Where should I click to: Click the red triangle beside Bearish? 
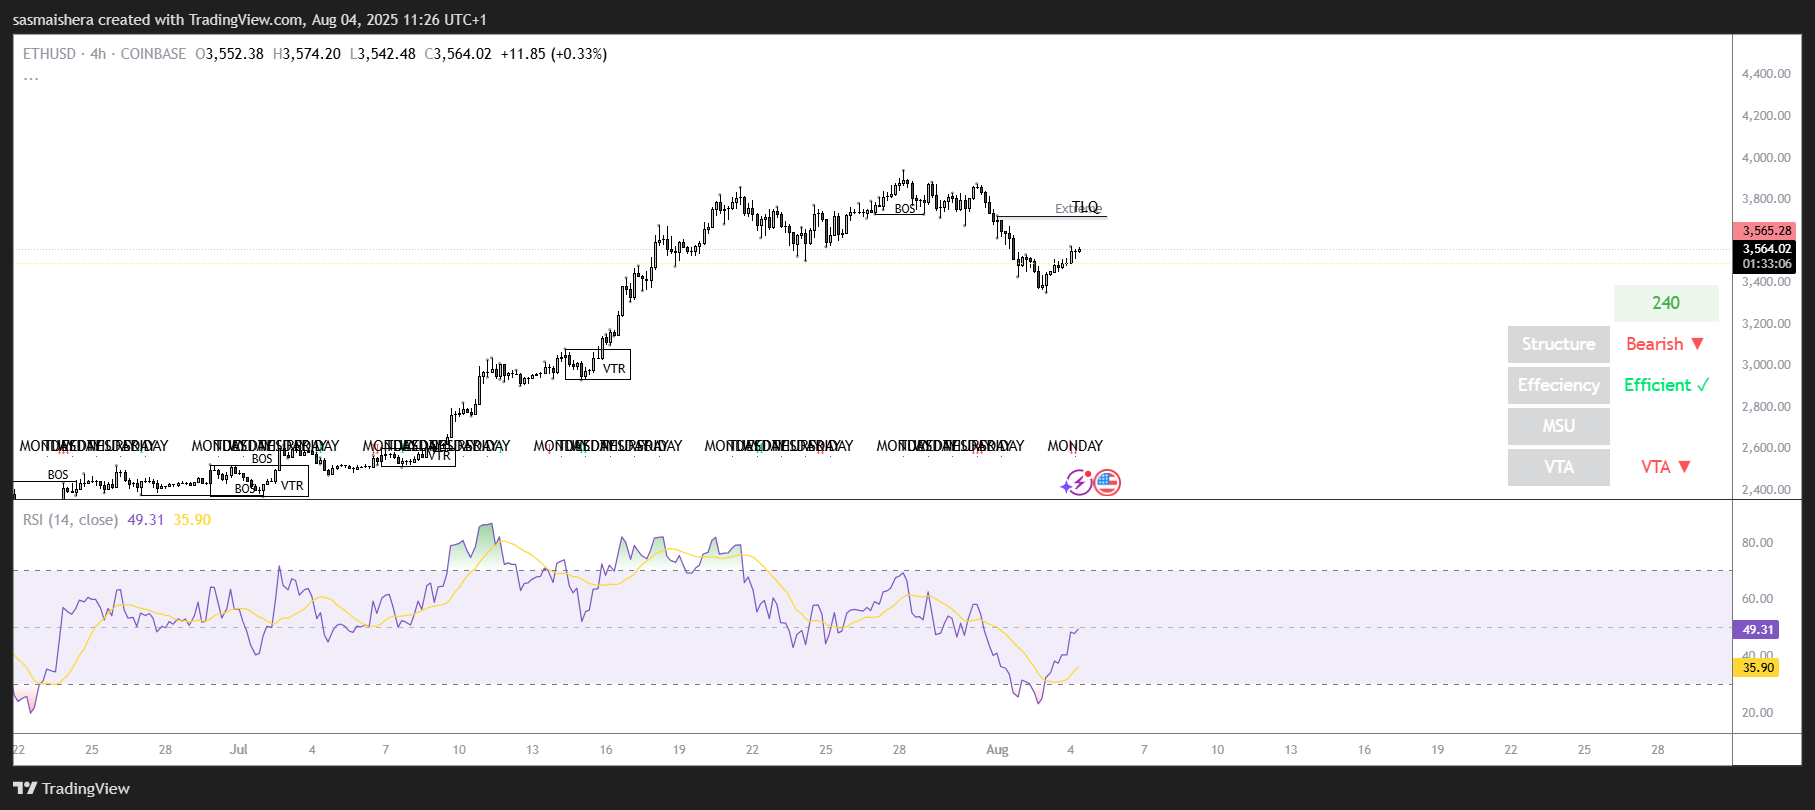coord(1697,344)
